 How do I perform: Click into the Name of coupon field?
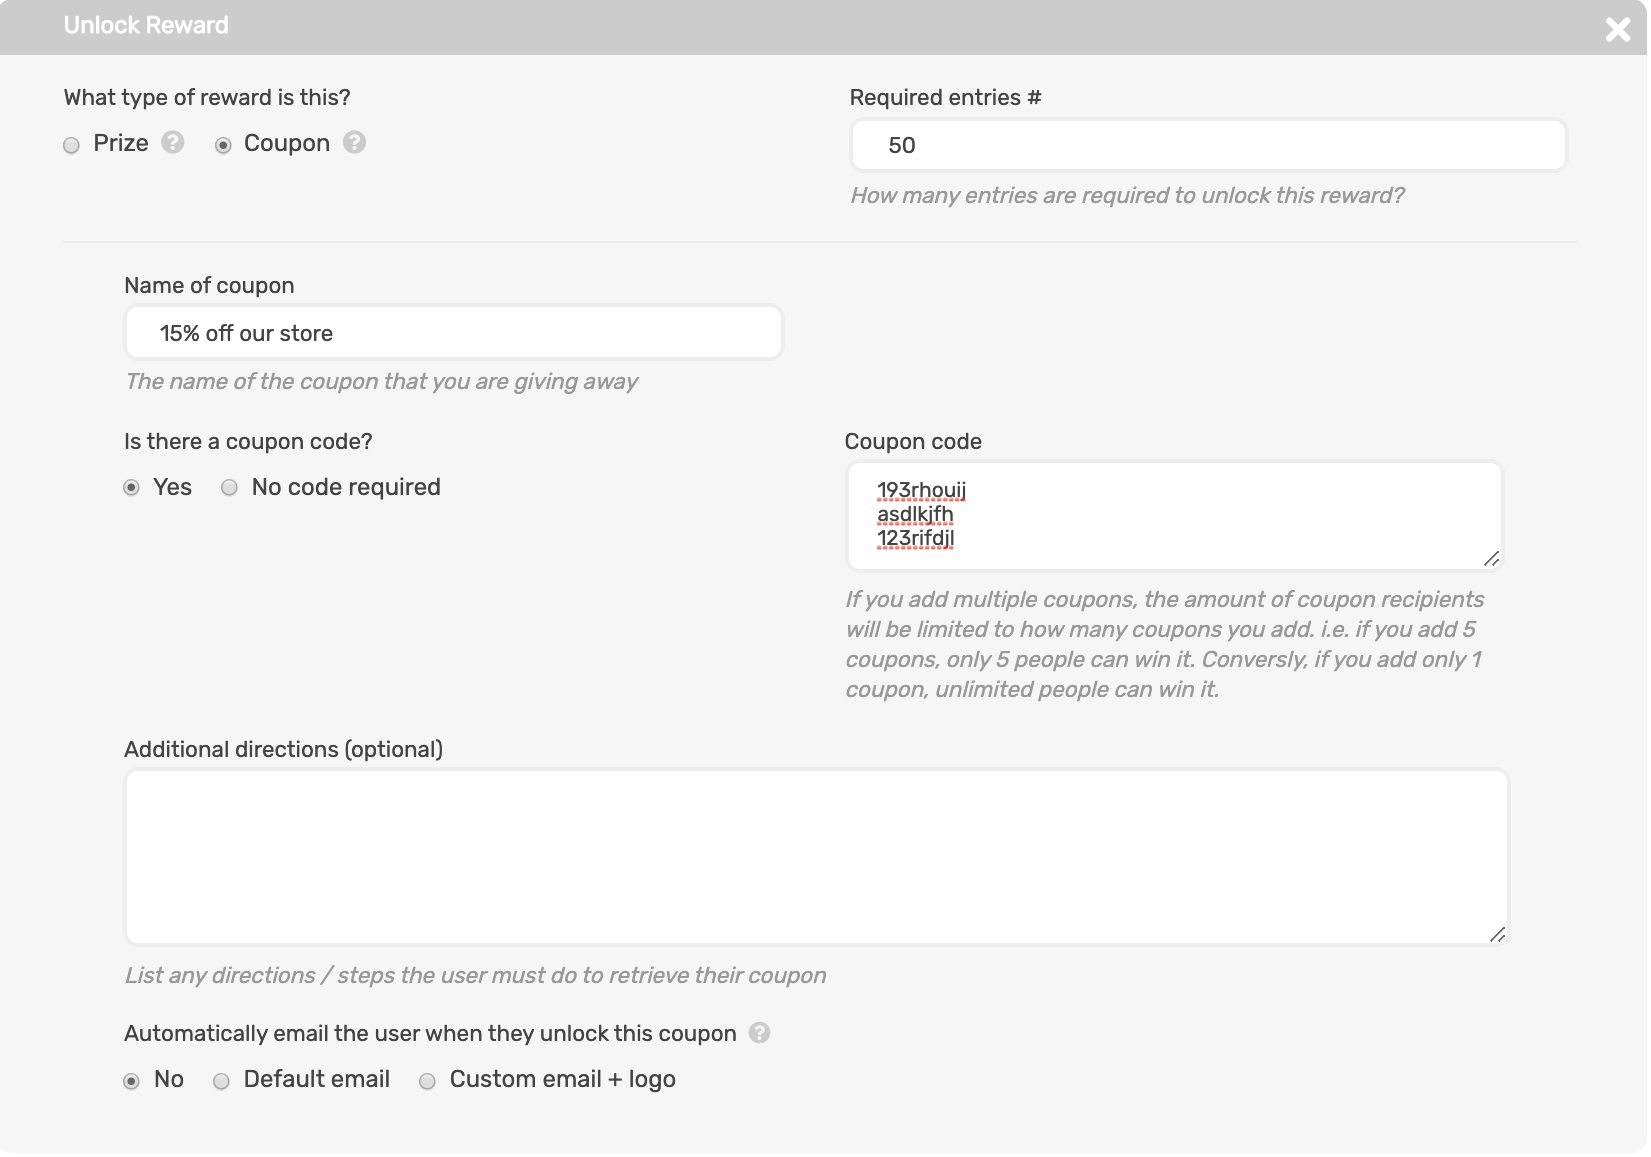coord(453,333)
